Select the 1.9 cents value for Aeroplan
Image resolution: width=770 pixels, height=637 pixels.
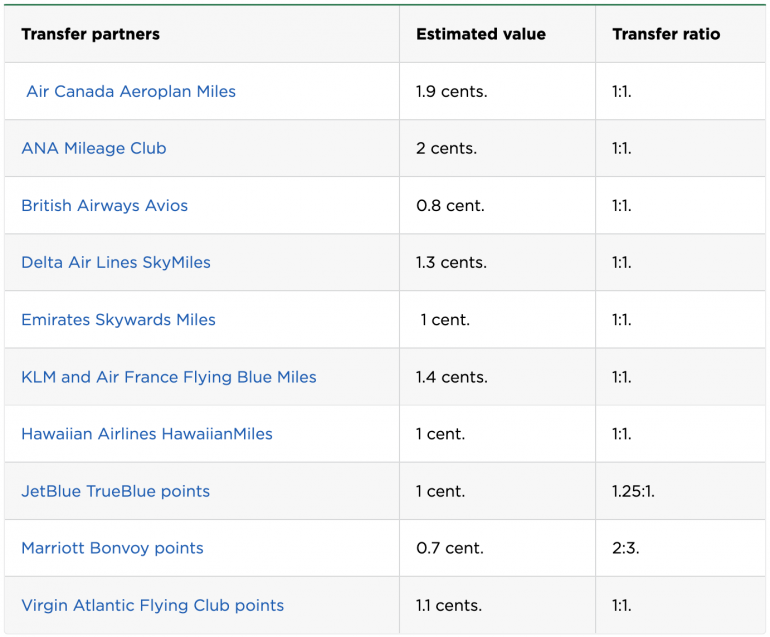(x=452, y=91)
